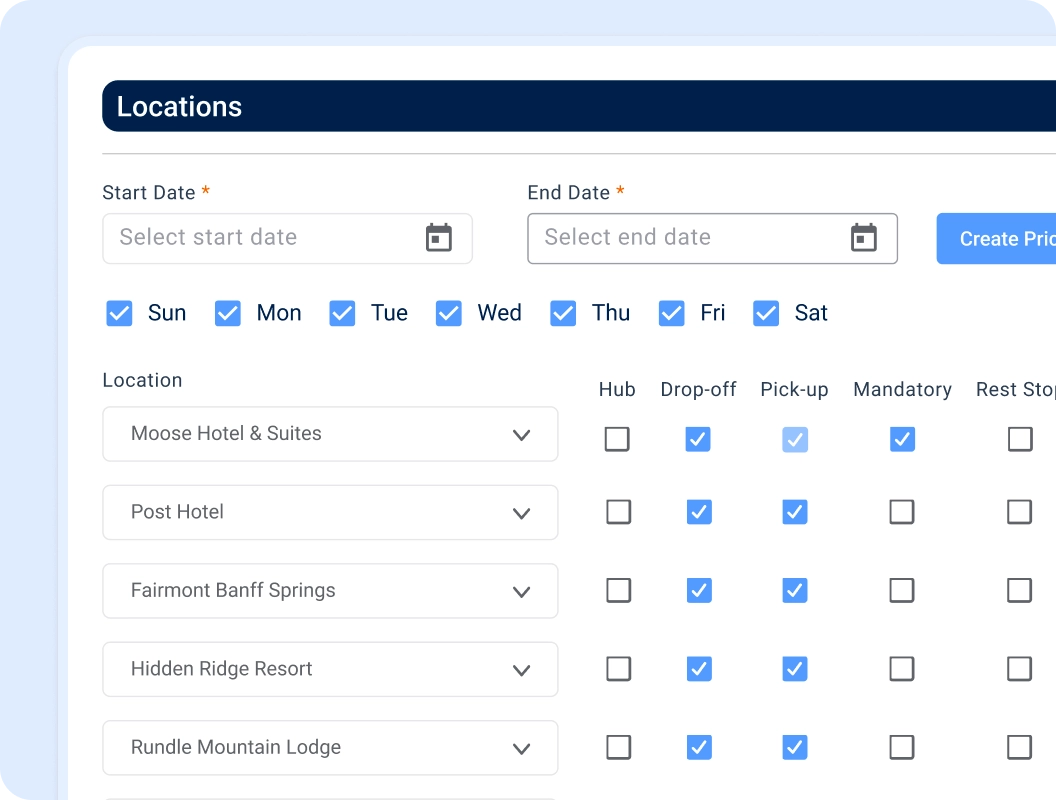Viewport: 1056px width, 800px height.
Task: Click the Create Price button
Action: coord(996,238)
